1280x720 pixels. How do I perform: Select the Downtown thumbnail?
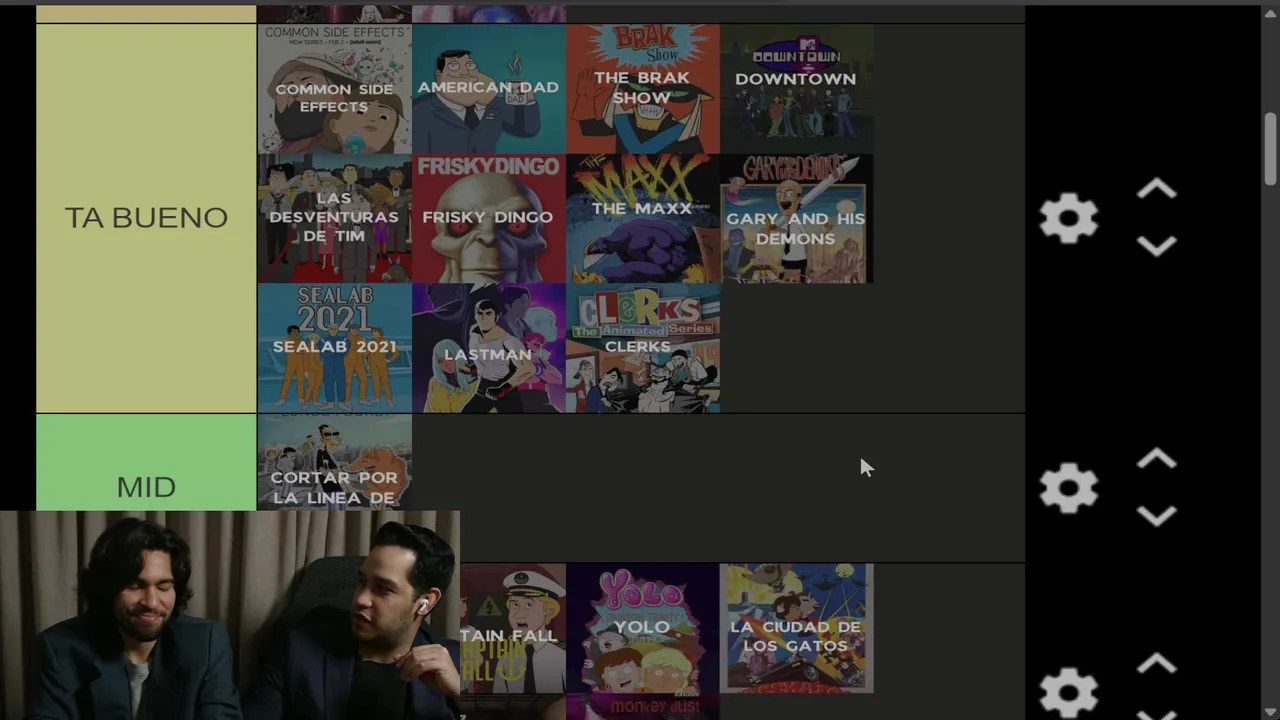point(797,89)
